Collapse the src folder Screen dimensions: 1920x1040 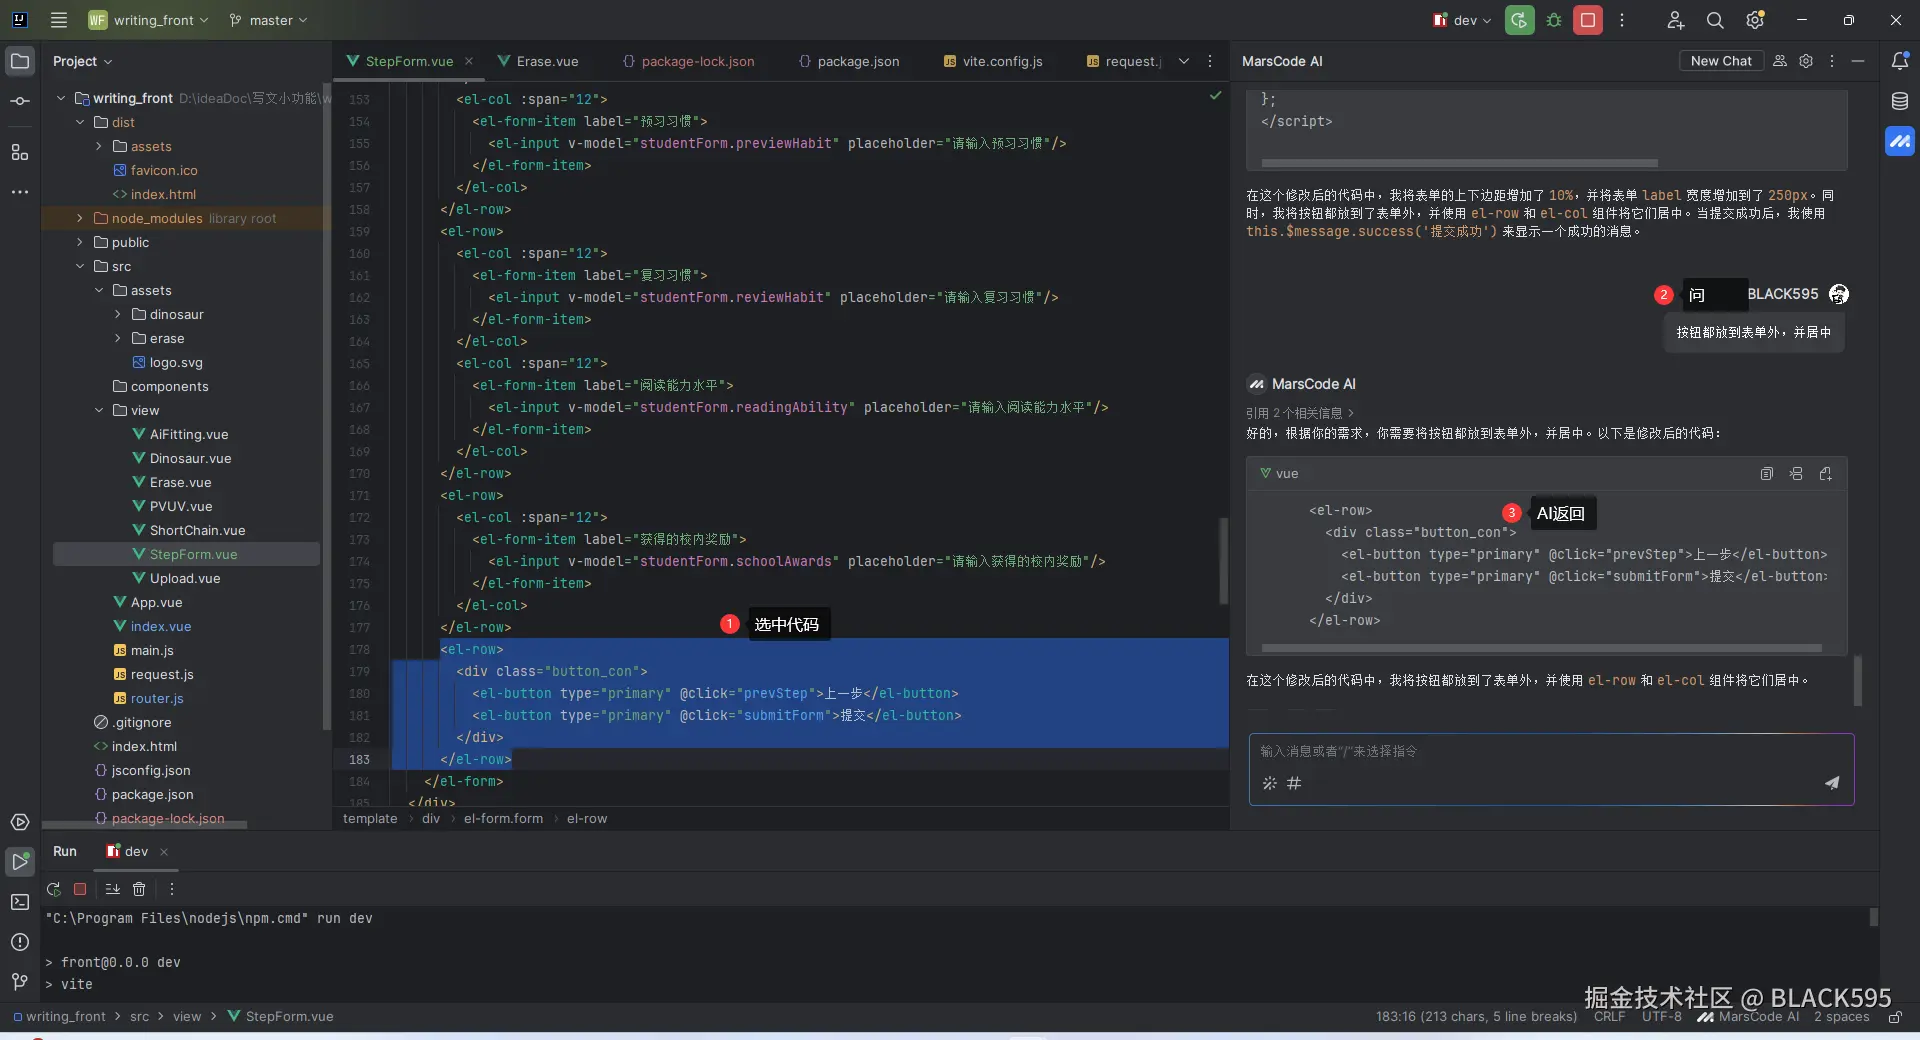pos(80,266)
